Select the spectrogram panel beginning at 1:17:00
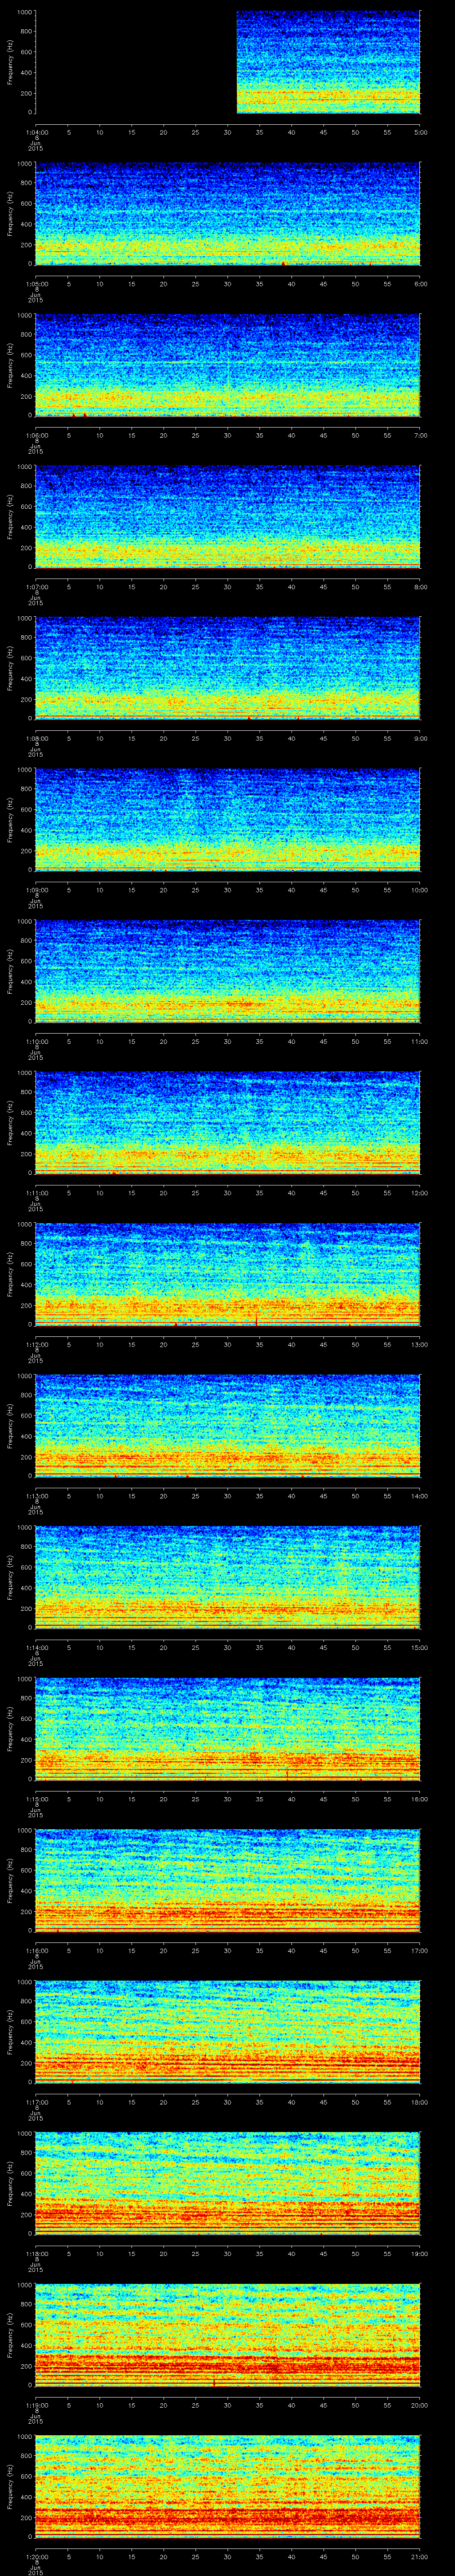The width and height of the screenshot is (455, 2576). pyautogui.click(x=228, y=2032)
